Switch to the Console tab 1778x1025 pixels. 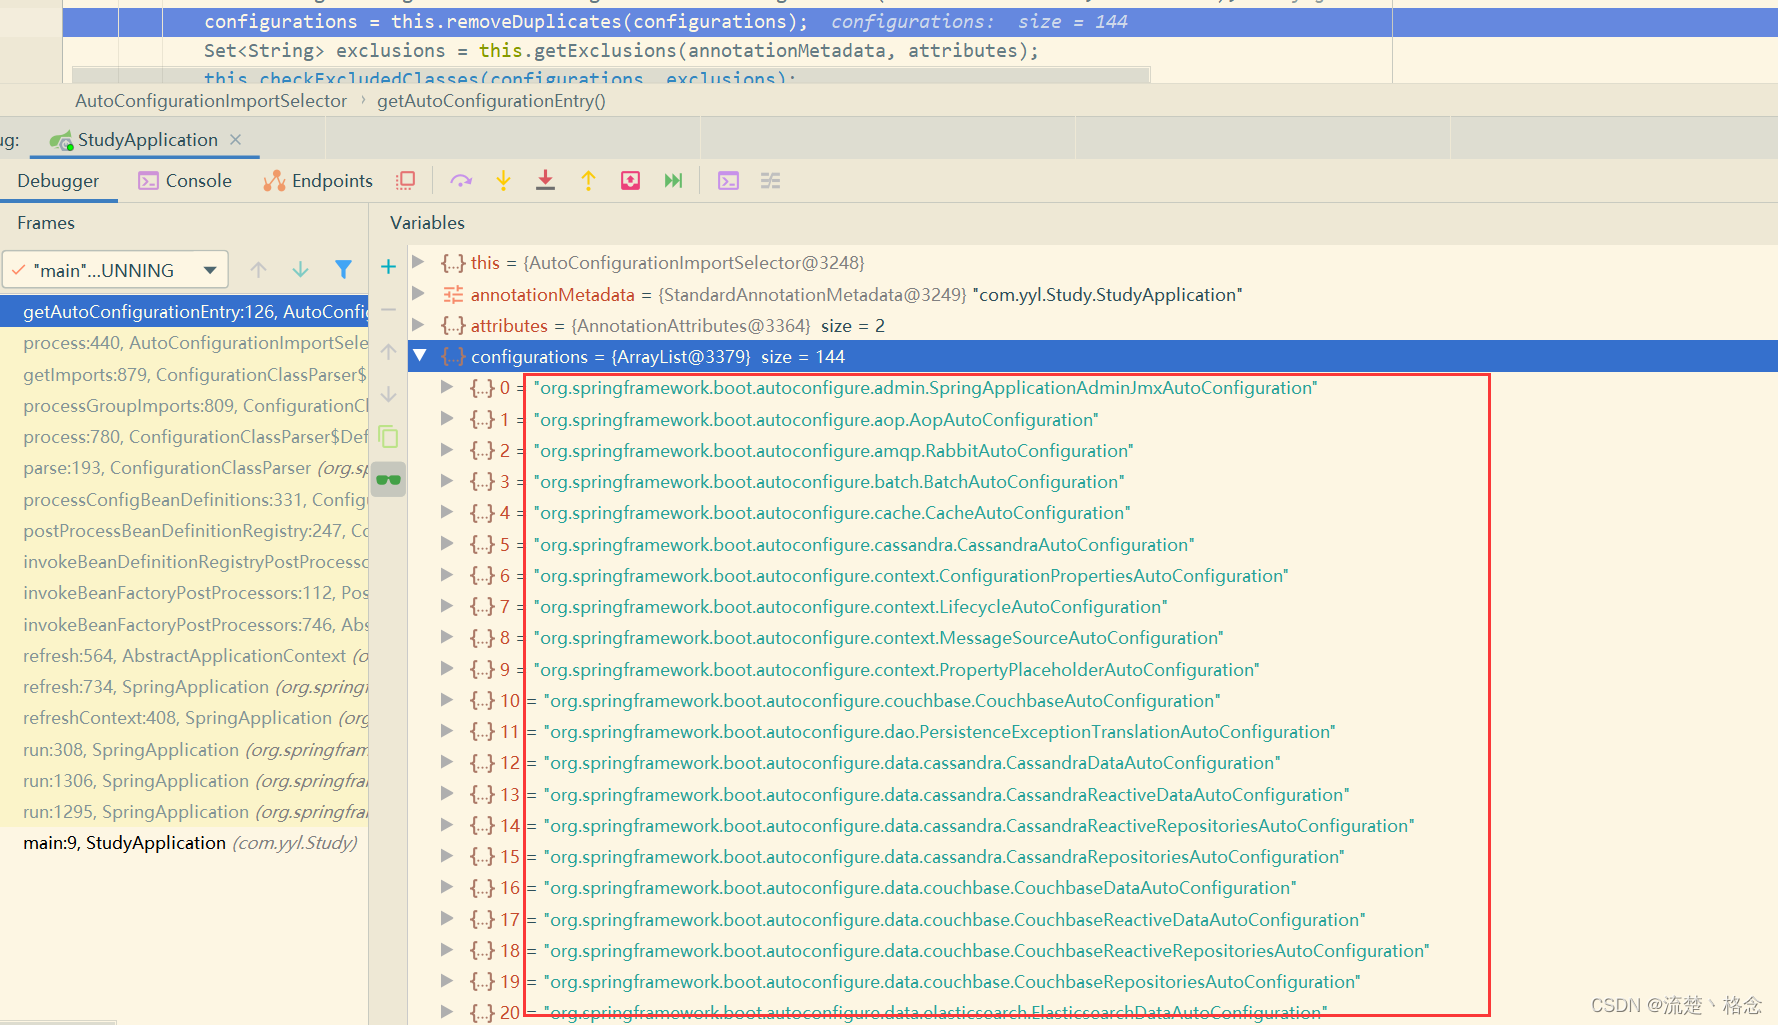(x=185, y=181)
